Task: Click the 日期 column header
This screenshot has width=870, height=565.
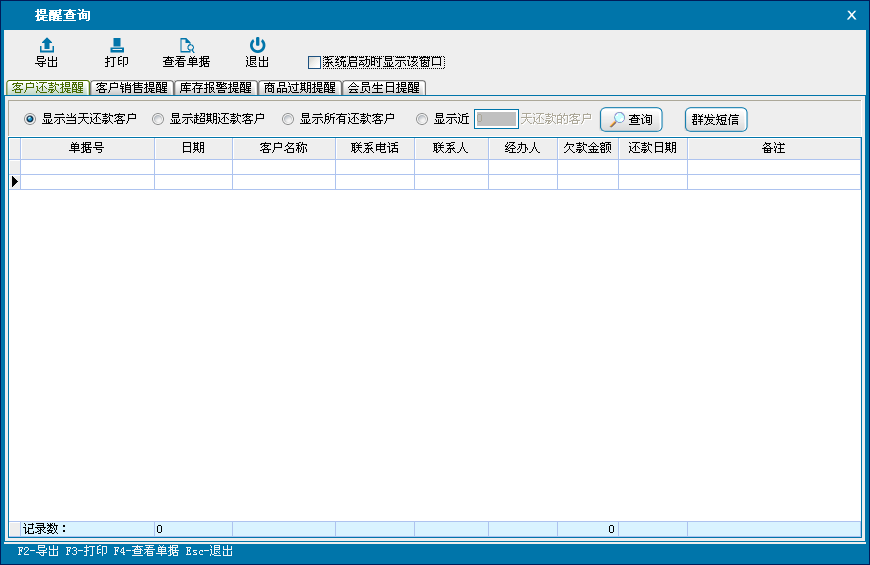Action: 193,148
